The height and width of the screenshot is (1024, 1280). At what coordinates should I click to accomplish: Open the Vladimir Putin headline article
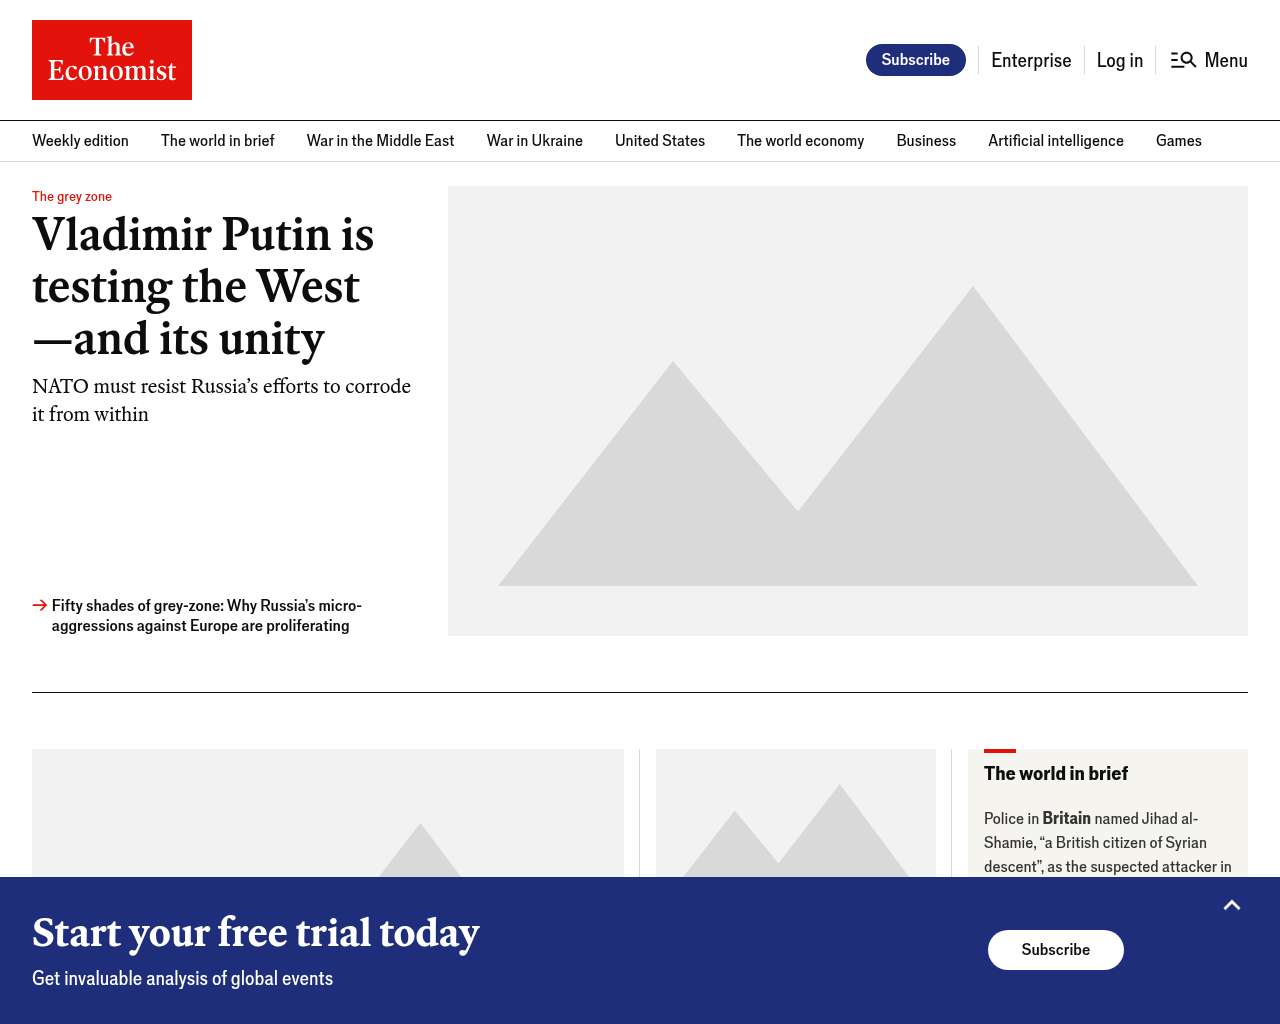tap(203, 286)
